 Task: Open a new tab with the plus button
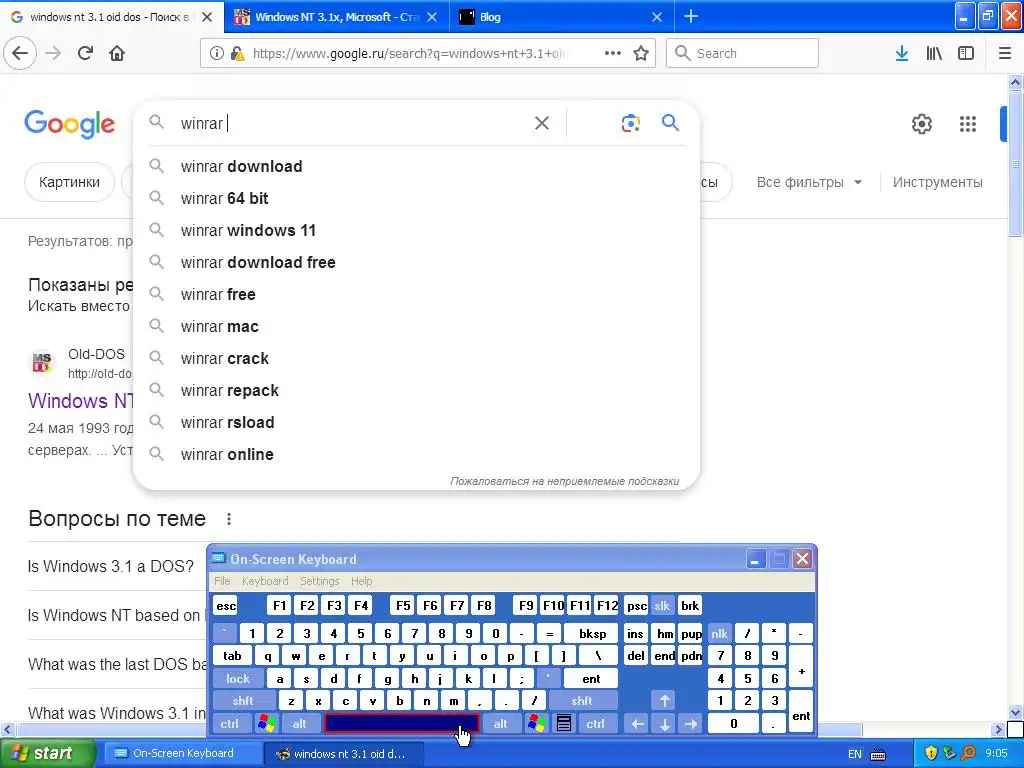point(691,16)
